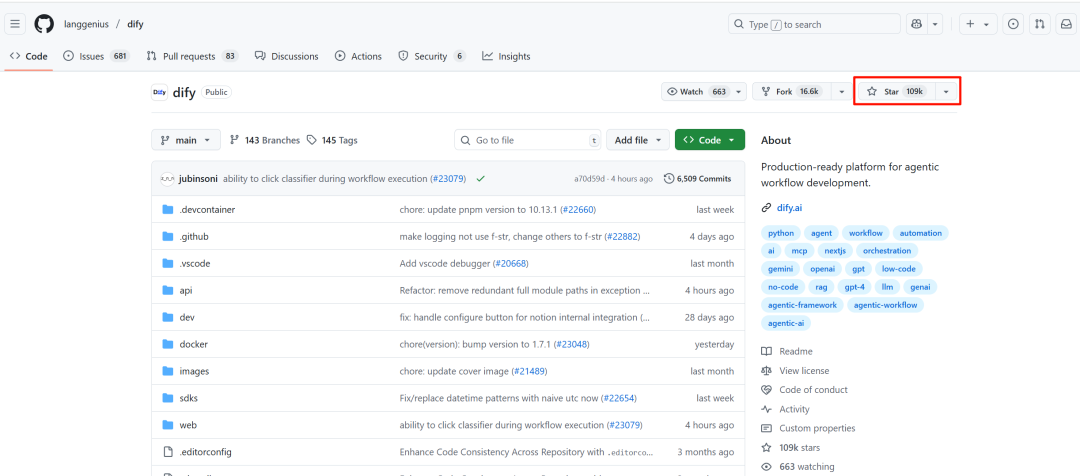Click the .github folder icon
This screenshot has height=476, width=1080.
(167, 236)
